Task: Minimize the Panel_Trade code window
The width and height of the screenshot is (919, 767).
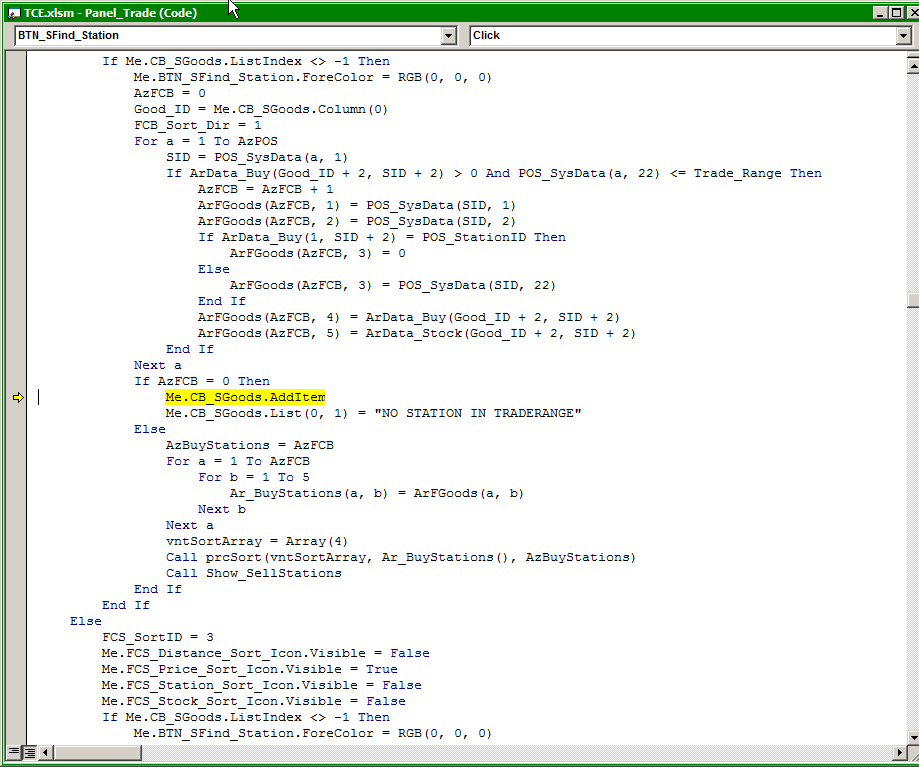Action: click(x=880, y=12)
